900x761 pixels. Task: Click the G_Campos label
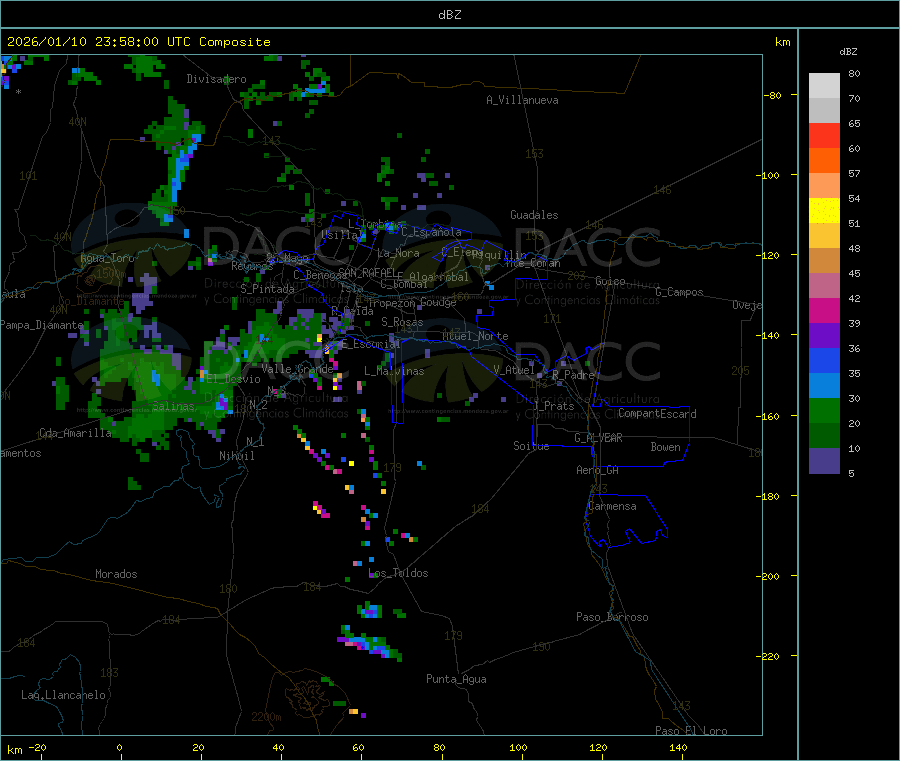pos(679,292)
